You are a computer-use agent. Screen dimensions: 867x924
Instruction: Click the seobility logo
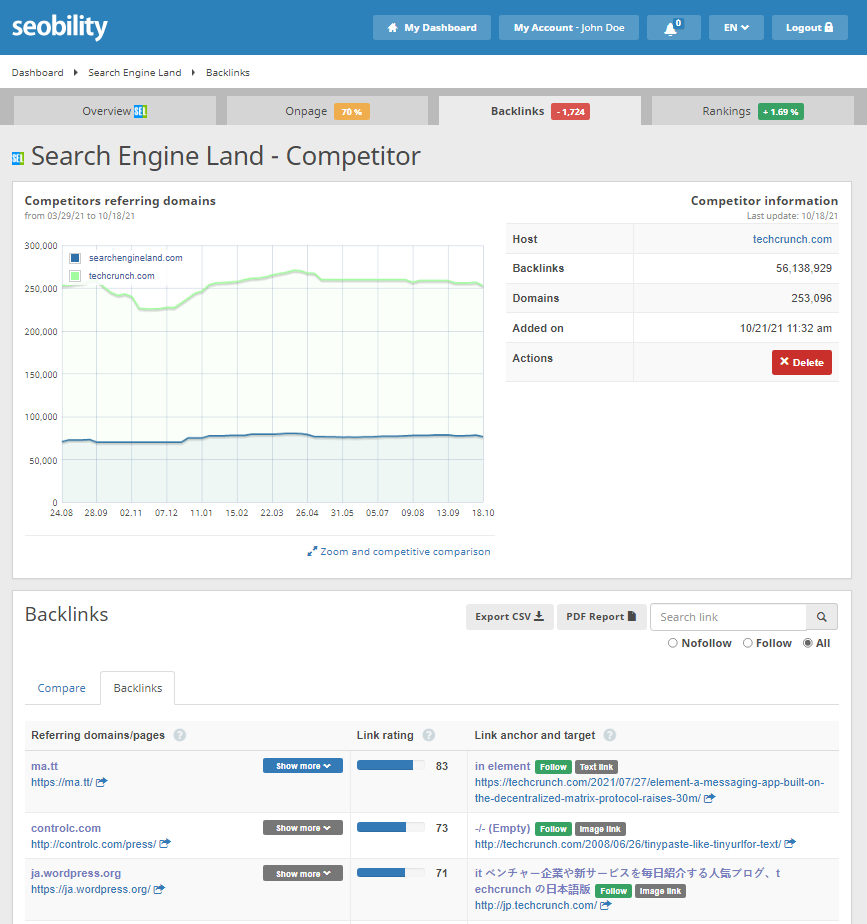(x=60, y=27)
